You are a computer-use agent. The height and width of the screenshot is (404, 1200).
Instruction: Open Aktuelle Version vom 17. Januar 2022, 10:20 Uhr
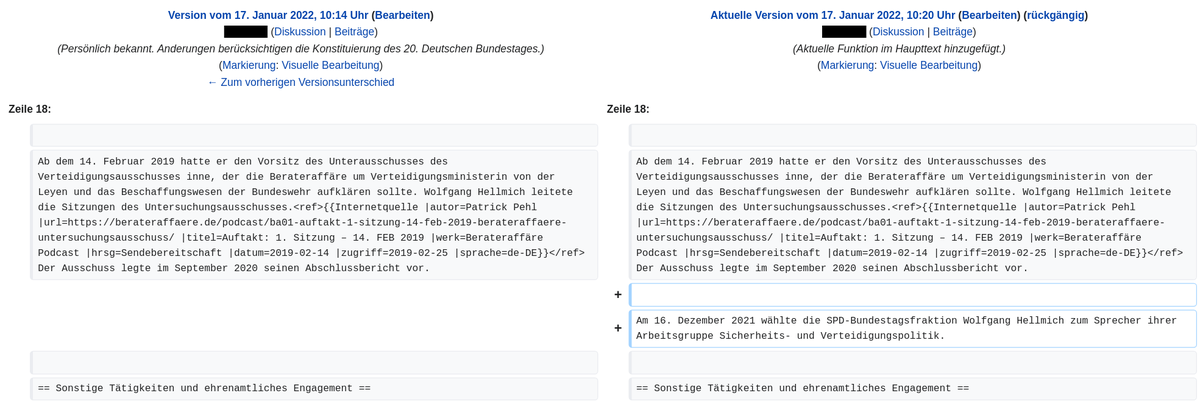point(833,15)
